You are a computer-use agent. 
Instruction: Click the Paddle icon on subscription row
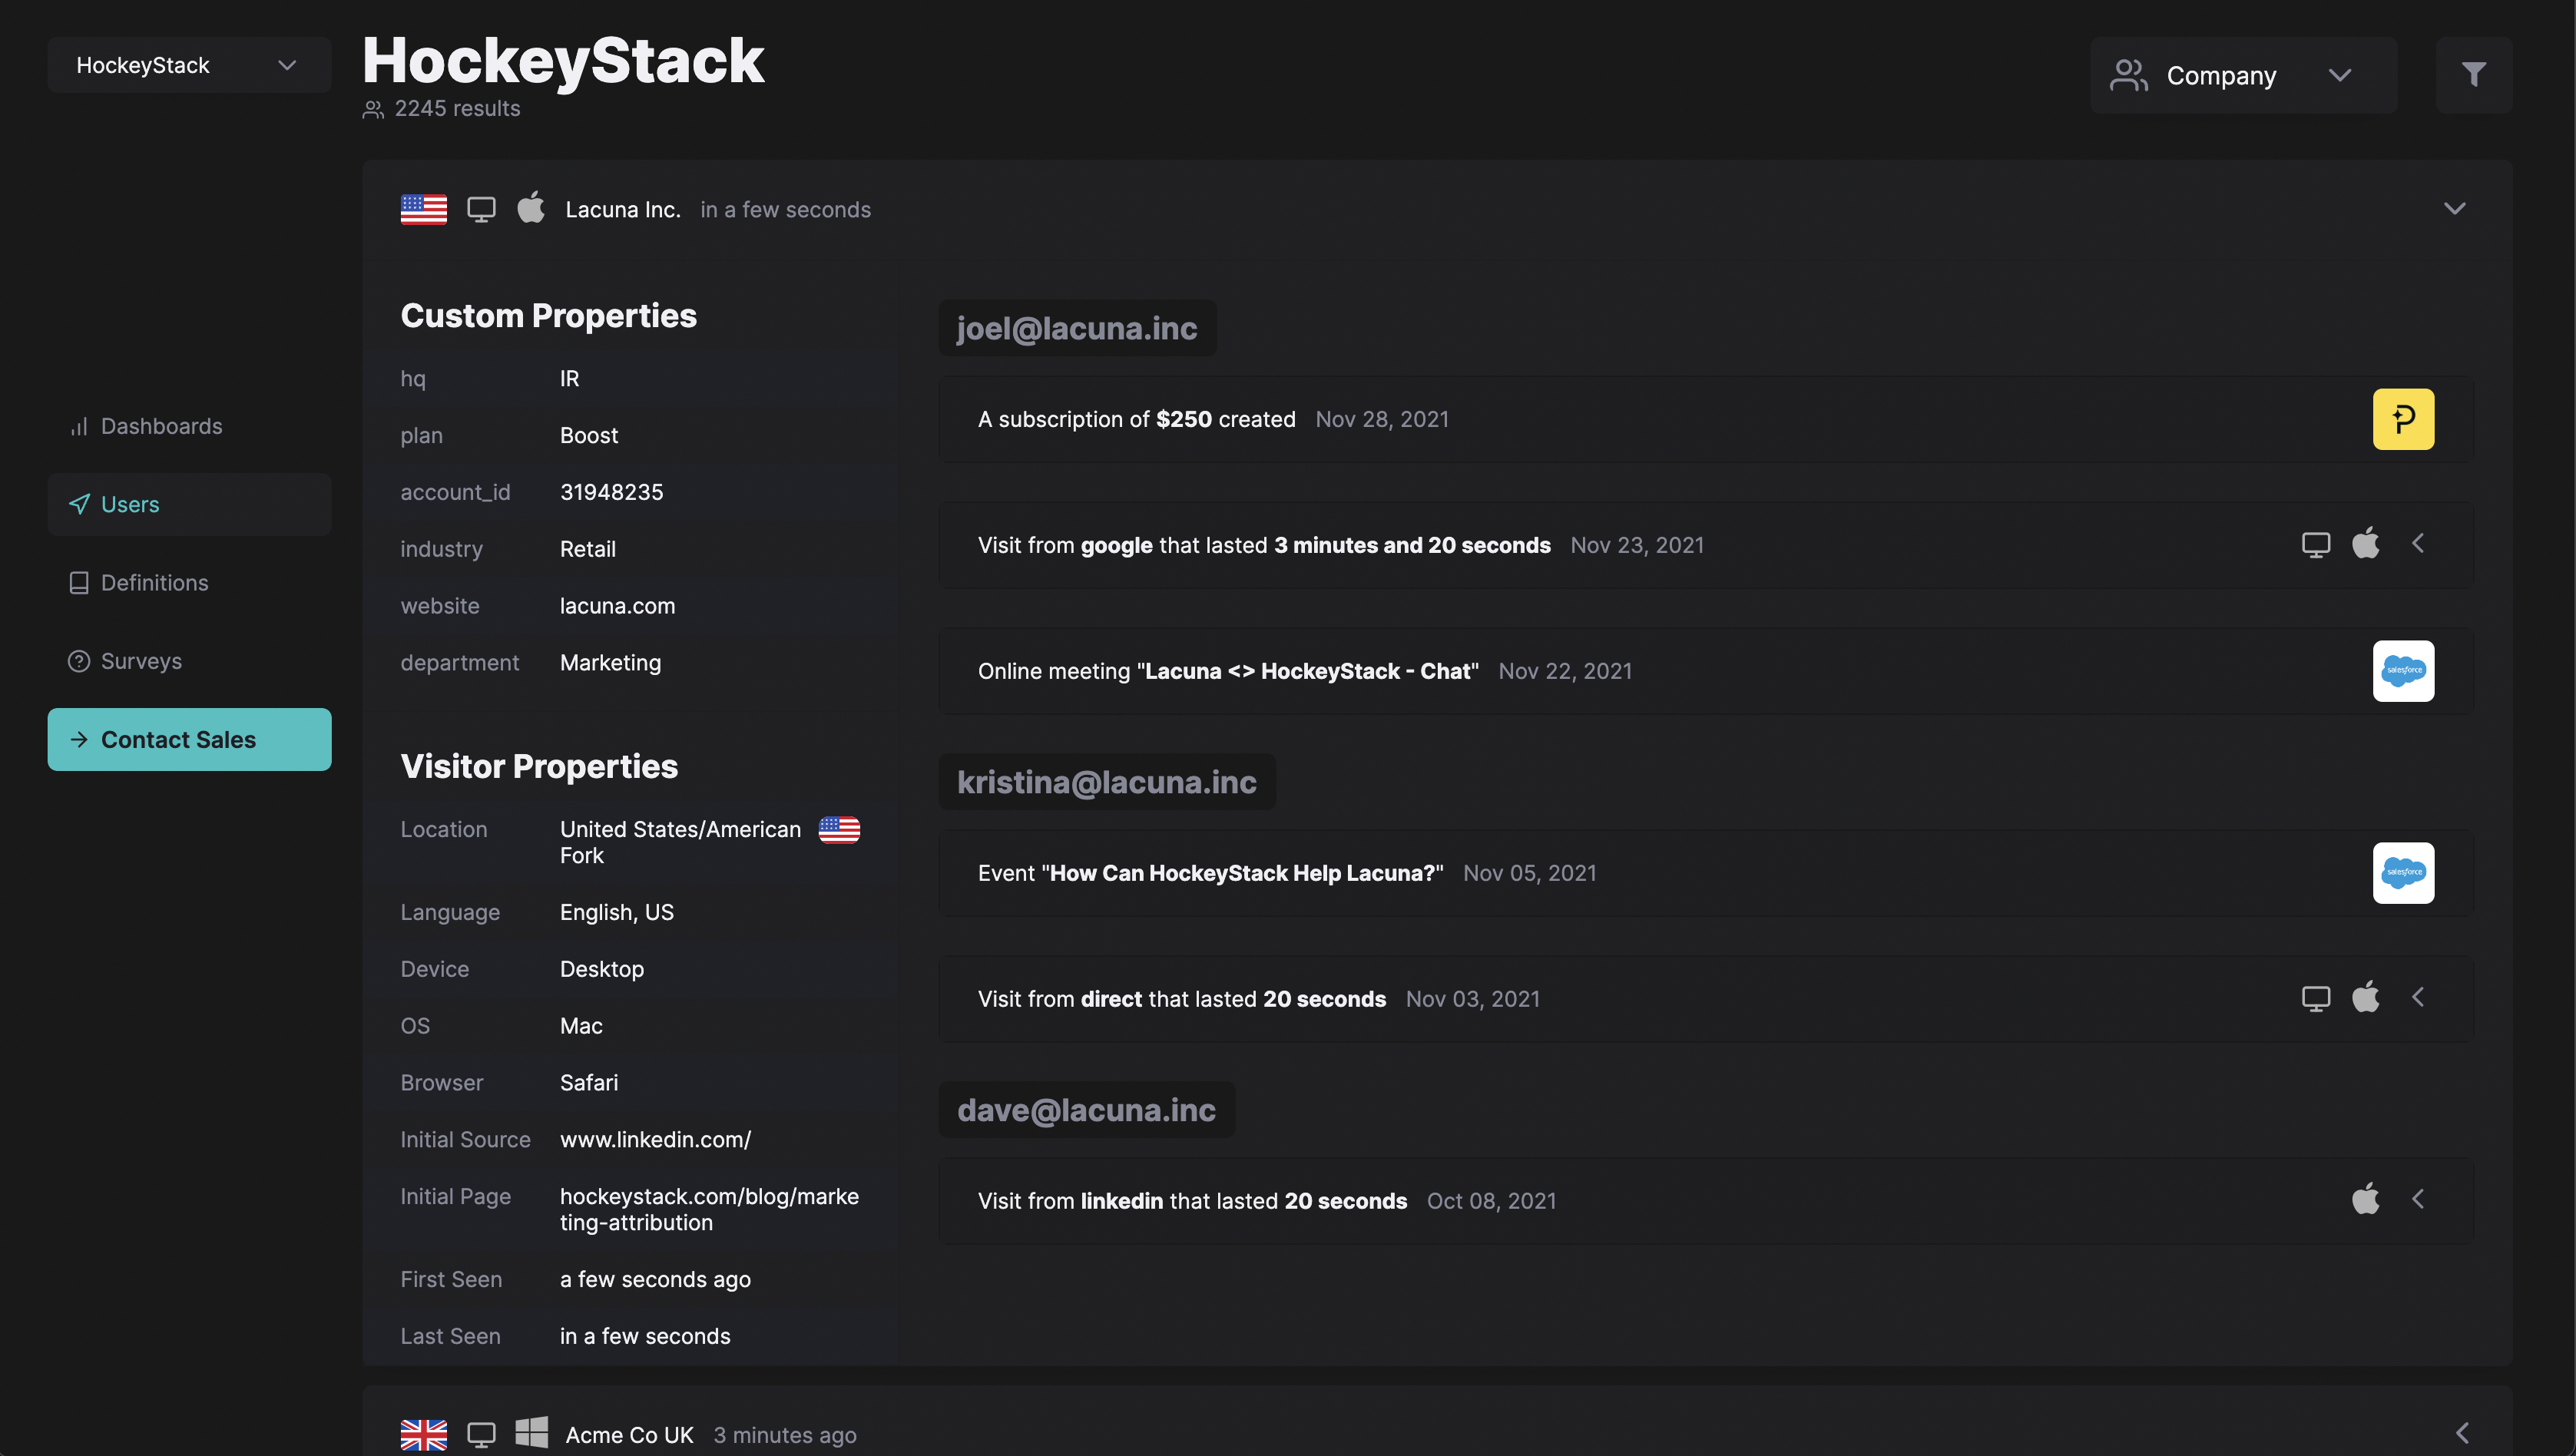point(2403,419)
